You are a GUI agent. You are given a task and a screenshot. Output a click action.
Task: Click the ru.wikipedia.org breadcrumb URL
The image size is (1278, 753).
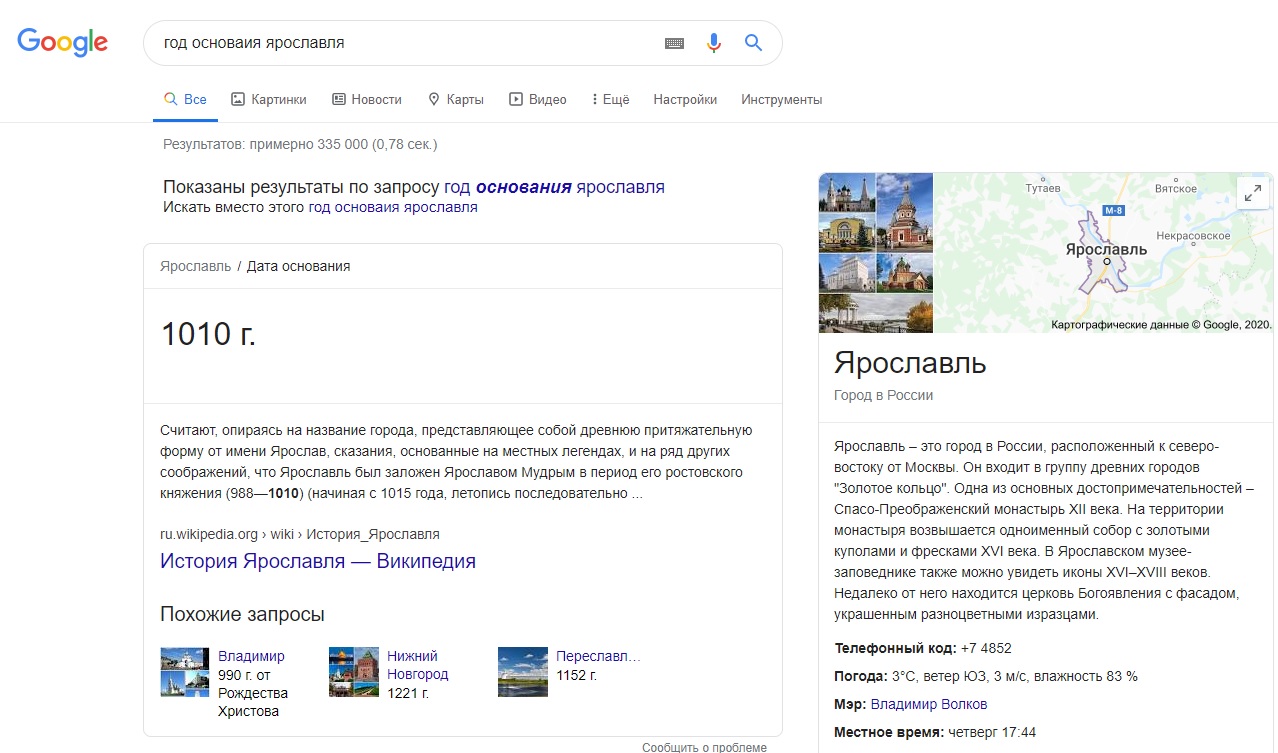click(x=300, y=534)
